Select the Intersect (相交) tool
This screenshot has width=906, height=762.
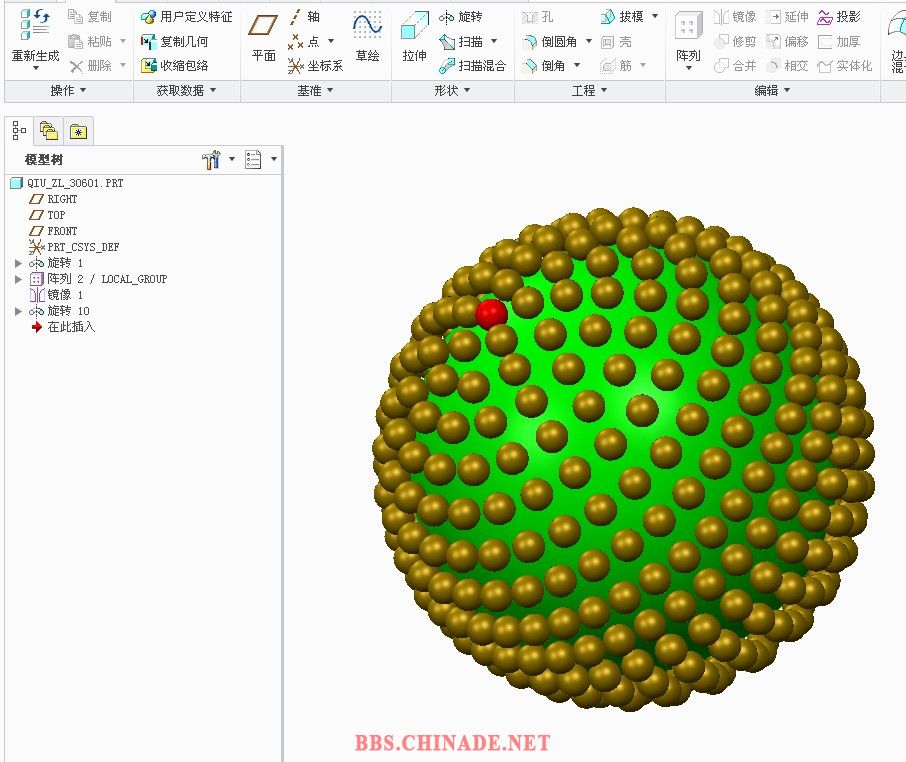click(787, 66)
